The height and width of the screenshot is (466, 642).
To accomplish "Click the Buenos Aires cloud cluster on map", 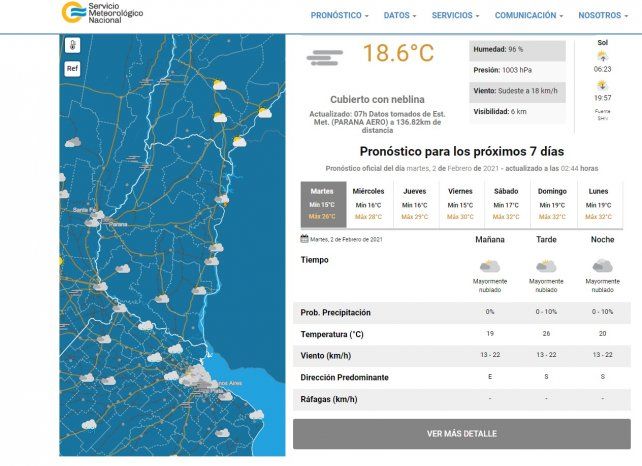I will (x=197, y=376).
